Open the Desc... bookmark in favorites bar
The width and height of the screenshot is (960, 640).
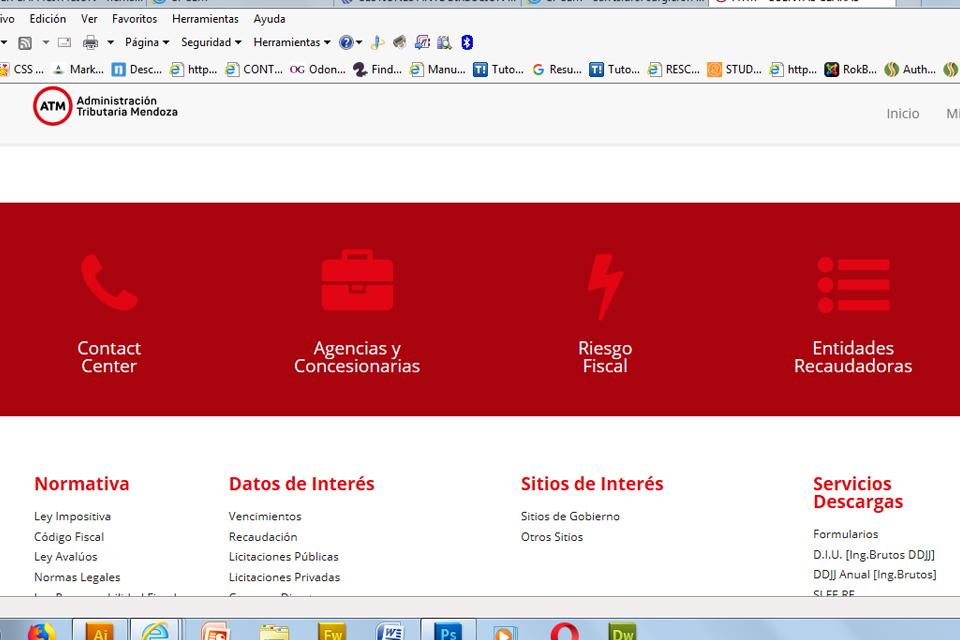(137, 70)
